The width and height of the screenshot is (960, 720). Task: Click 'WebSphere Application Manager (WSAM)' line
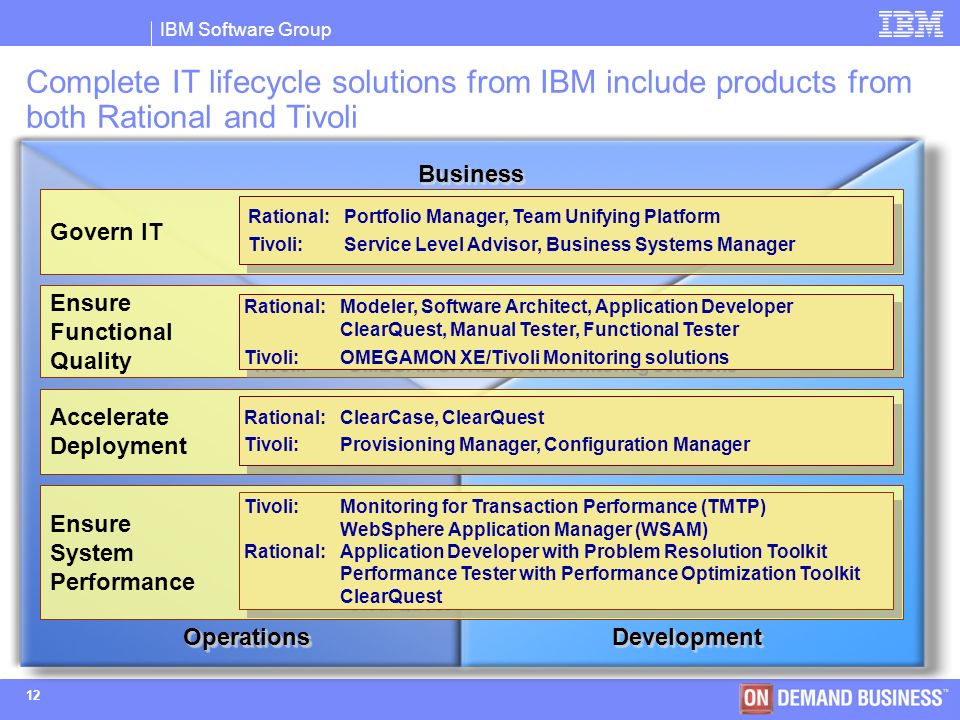click(x=523, y=529)
